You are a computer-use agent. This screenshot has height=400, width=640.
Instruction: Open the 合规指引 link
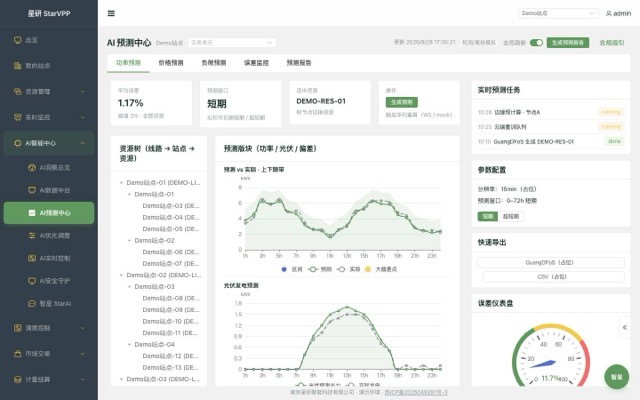pyautogui.click(x=611, y=42)
